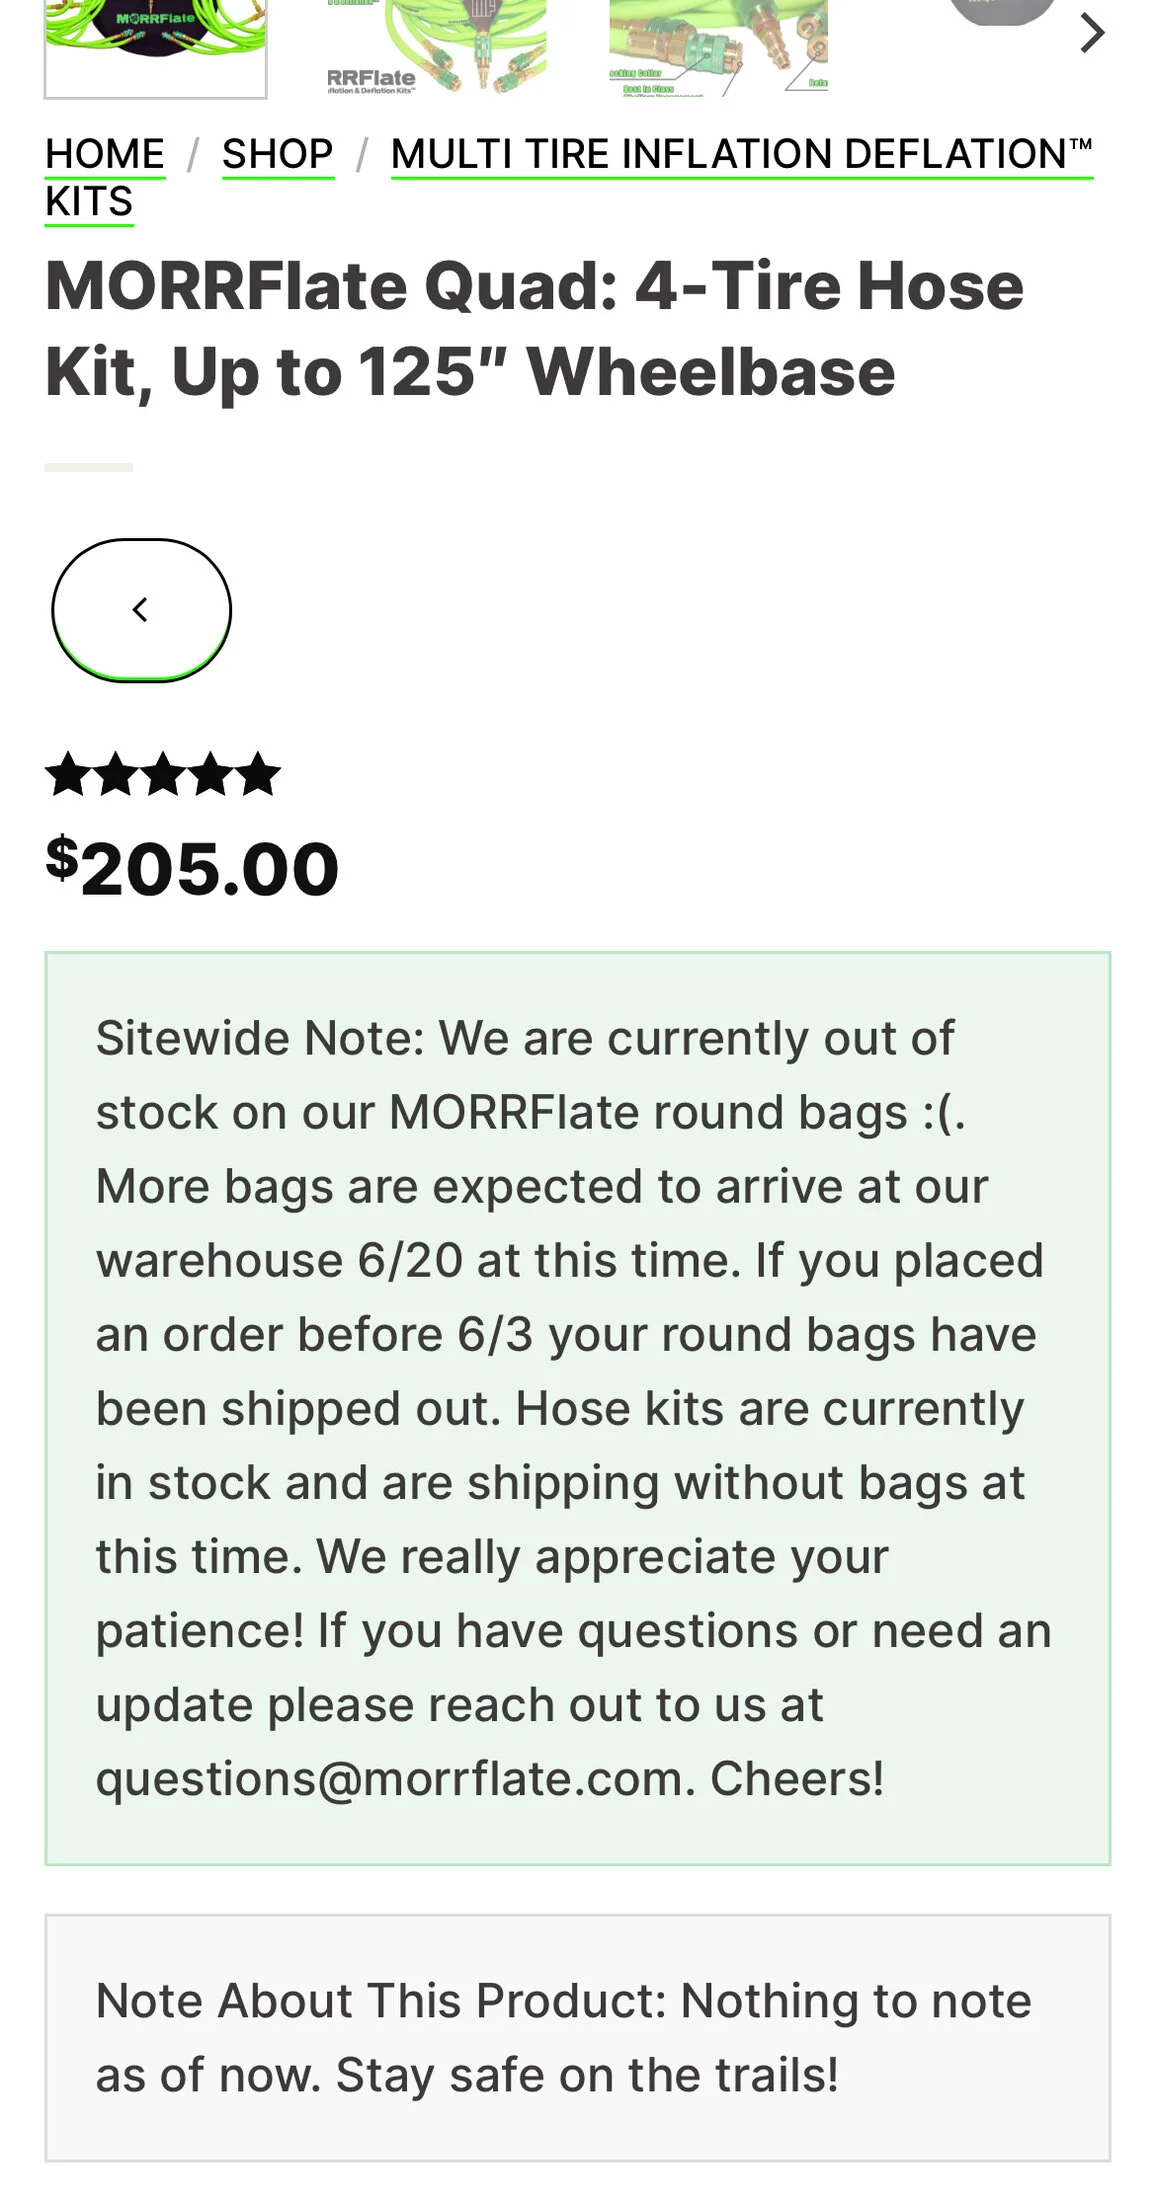Click the Note About This Product box
The width and height of the screenshot is (1156, 2200).
pos(577,2037)
